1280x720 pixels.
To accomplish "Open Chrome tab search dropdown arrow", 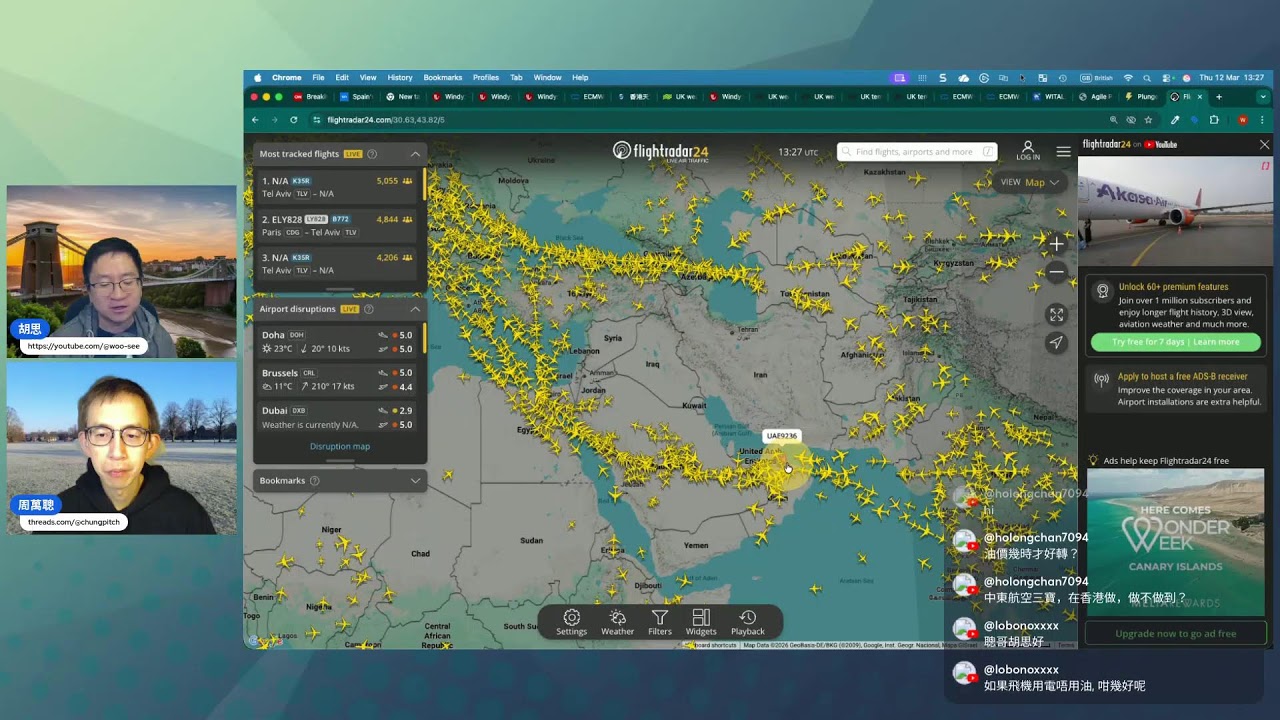I will 1263,97.
